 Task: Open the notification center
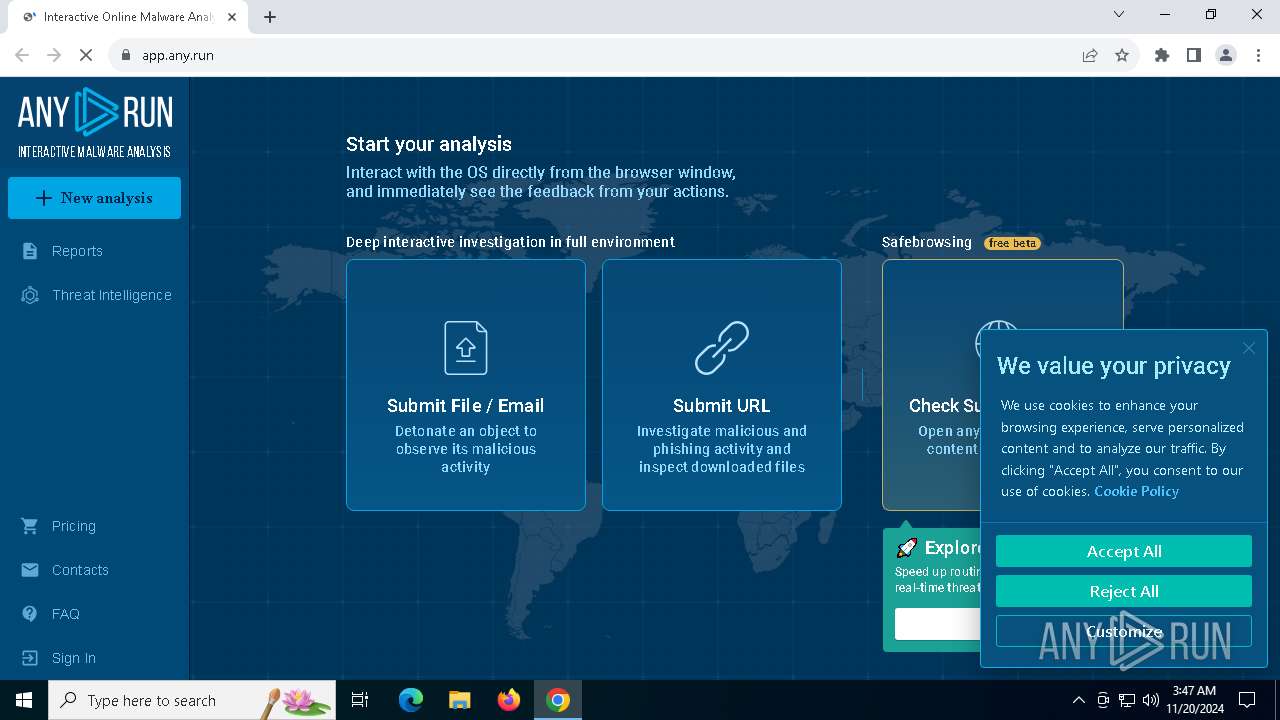tap(1247, 700)
